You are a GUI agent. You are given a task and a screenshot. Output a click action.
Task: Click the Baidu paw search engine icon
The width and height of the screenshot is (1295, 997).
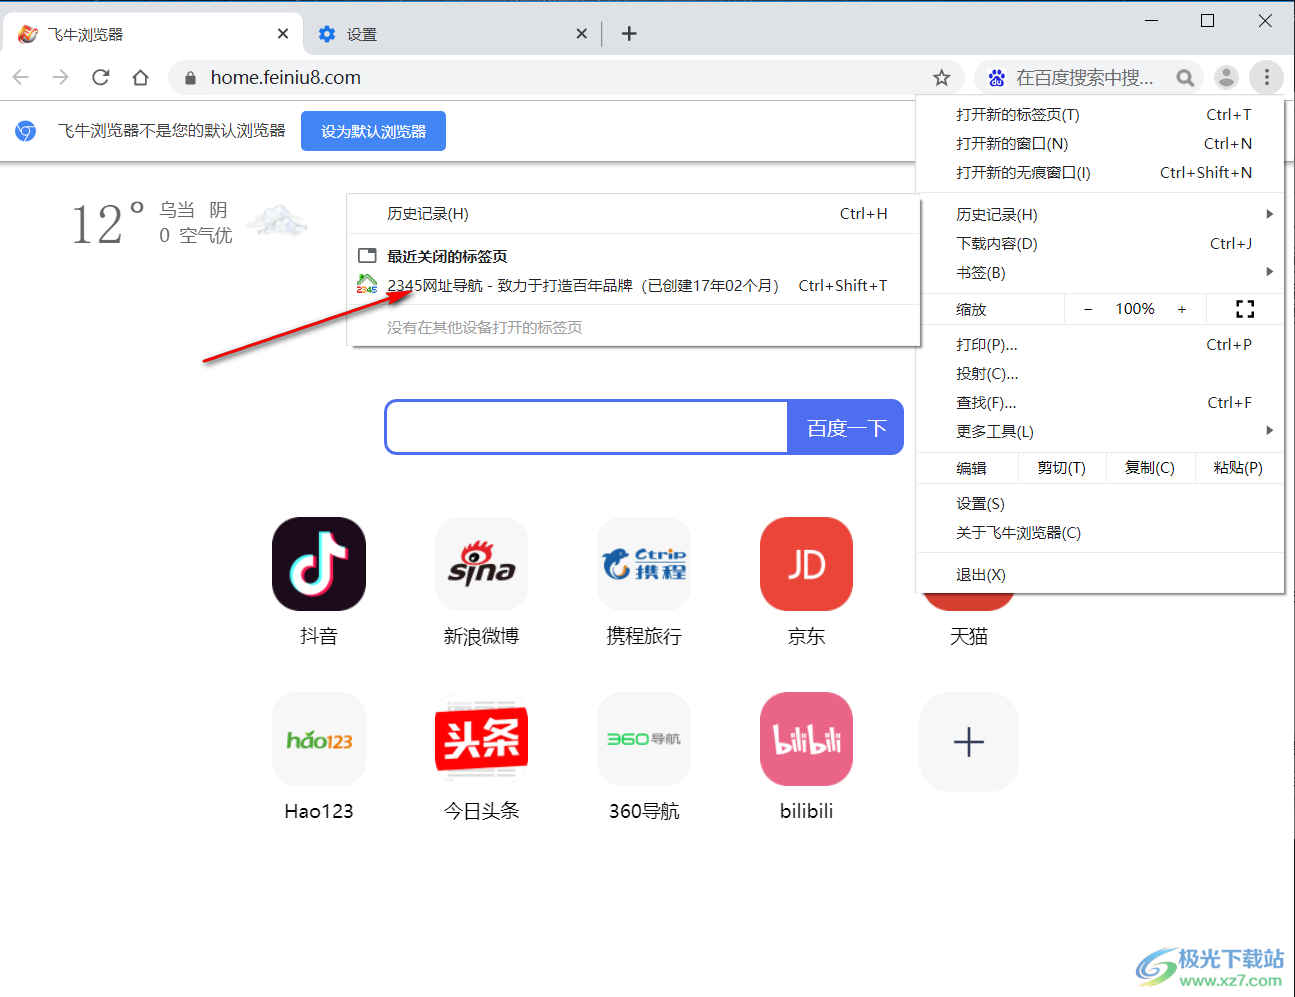tap(996, 77)
